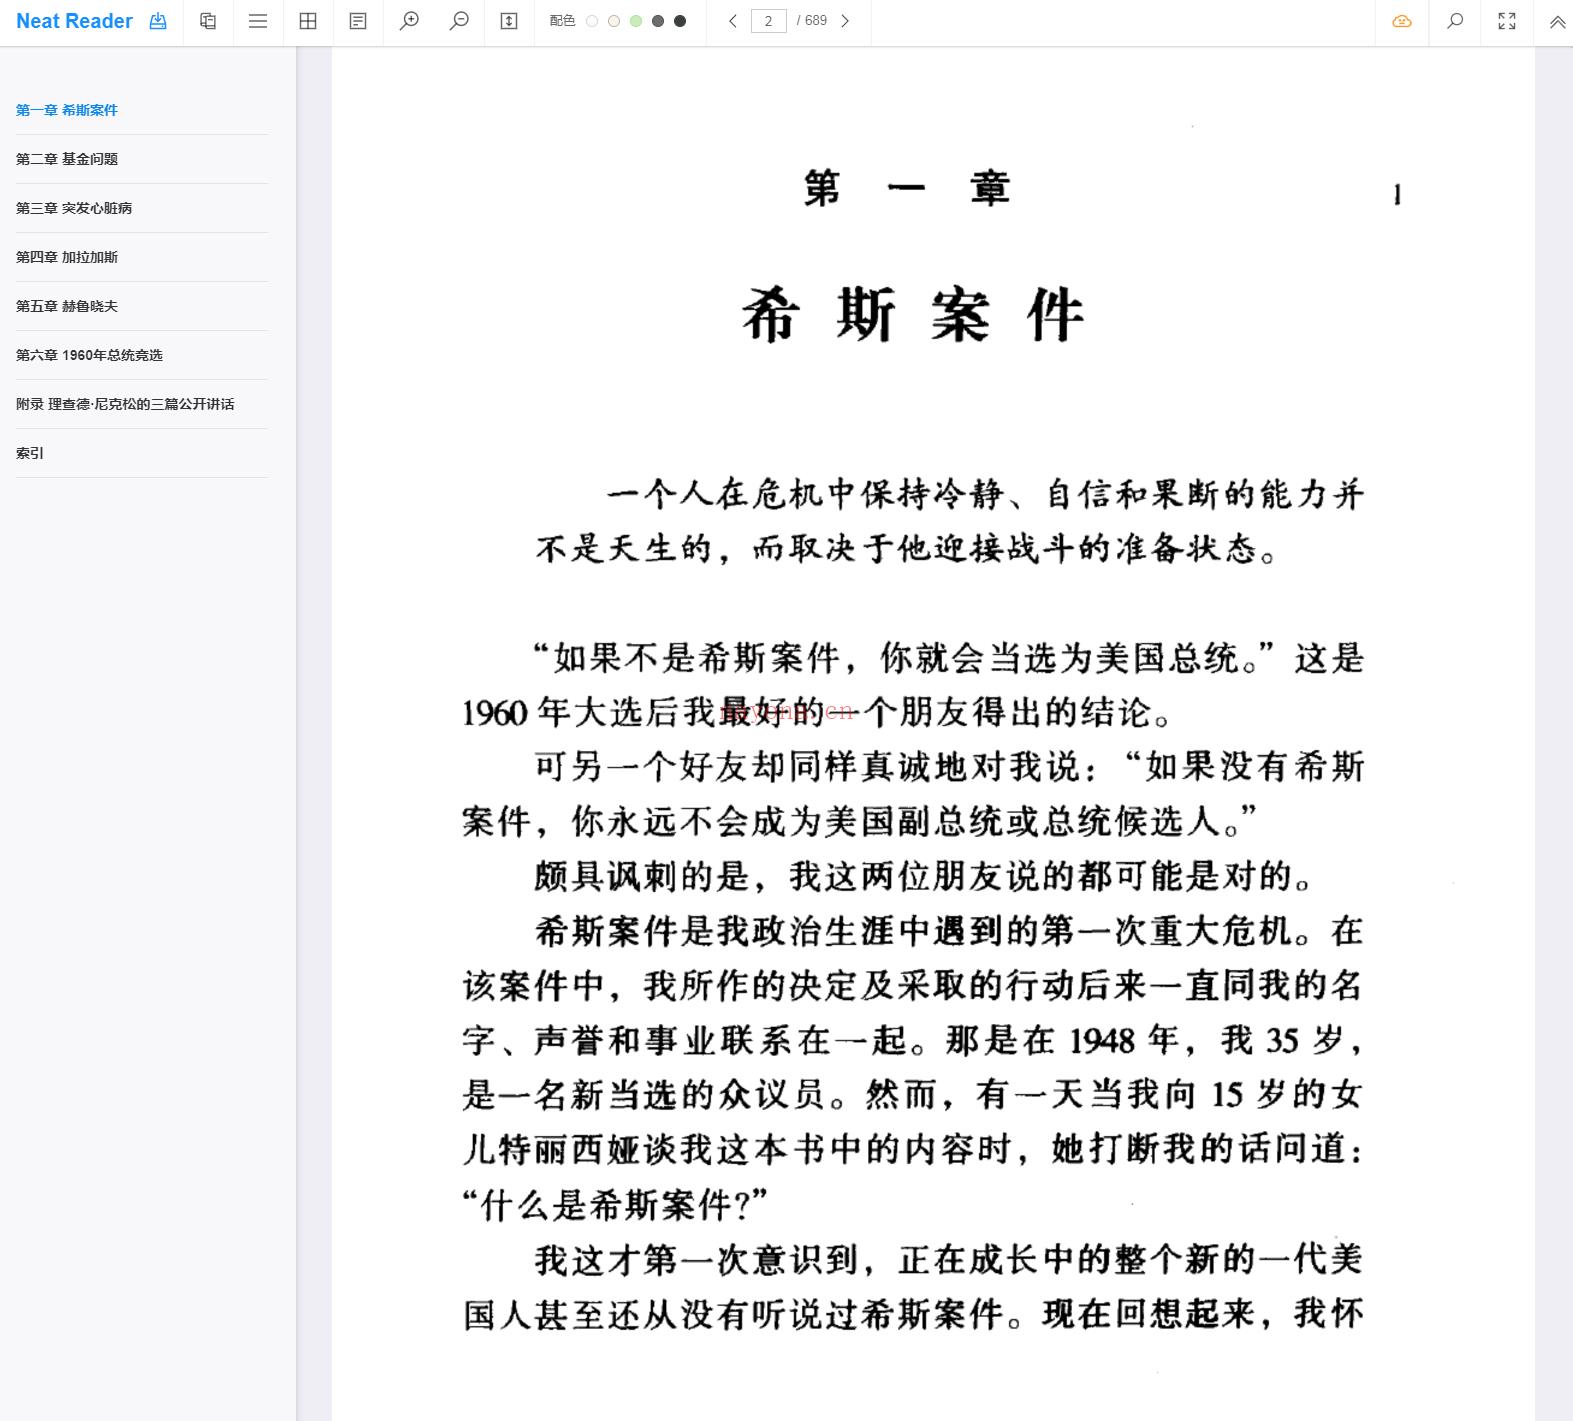Toggle the table of contents hamburger icon

click(258, 21)
